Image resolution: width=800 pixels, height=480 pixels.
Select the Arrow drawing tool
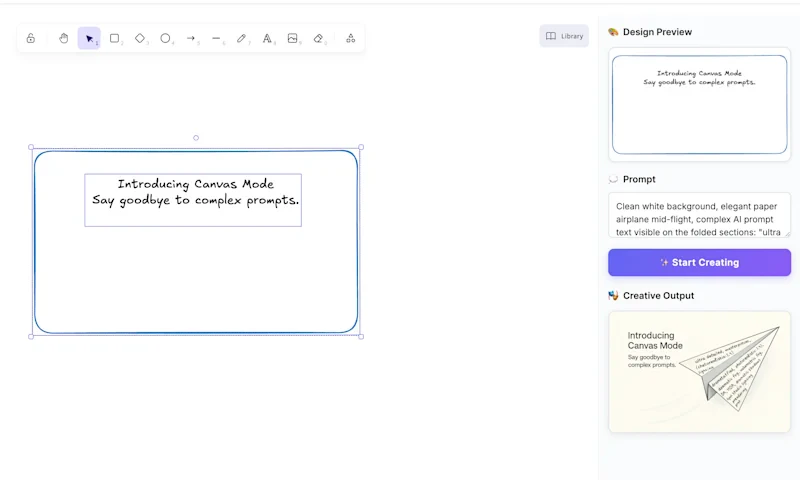click(191, 38)
